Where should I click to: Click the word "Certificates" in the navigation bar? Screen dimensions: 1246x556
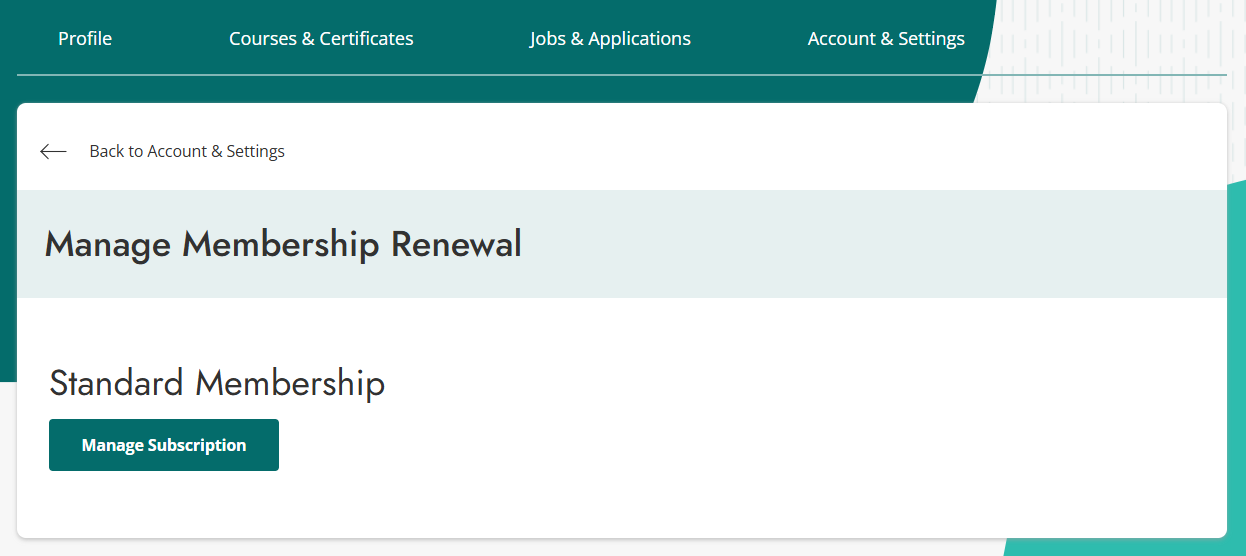coord(367,39)
